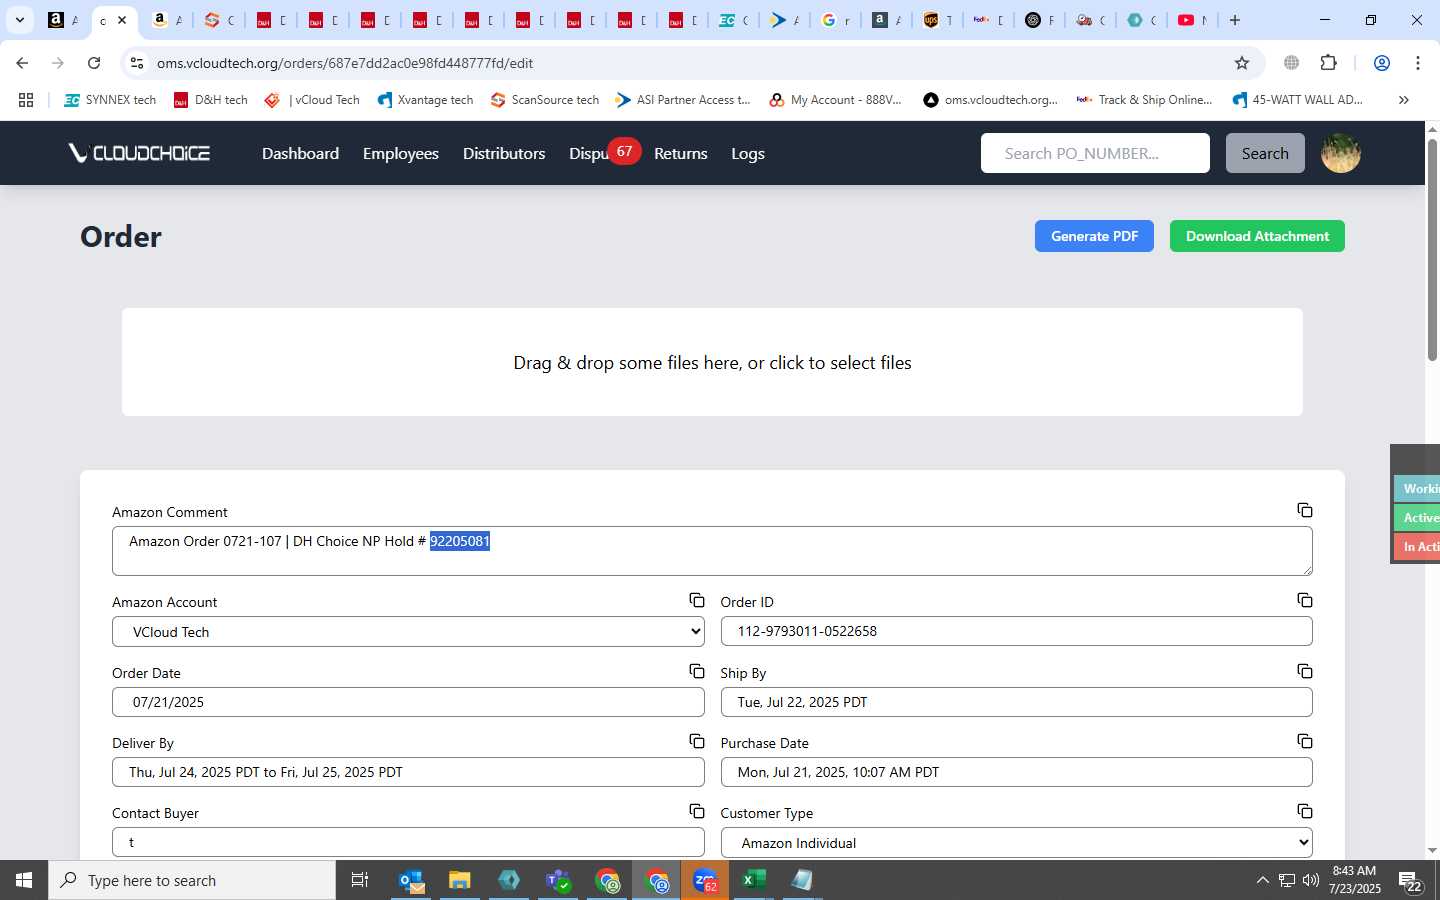Open the Chrome three-dot menu
The image size is (1440, 900).
tap(1418, 63)
